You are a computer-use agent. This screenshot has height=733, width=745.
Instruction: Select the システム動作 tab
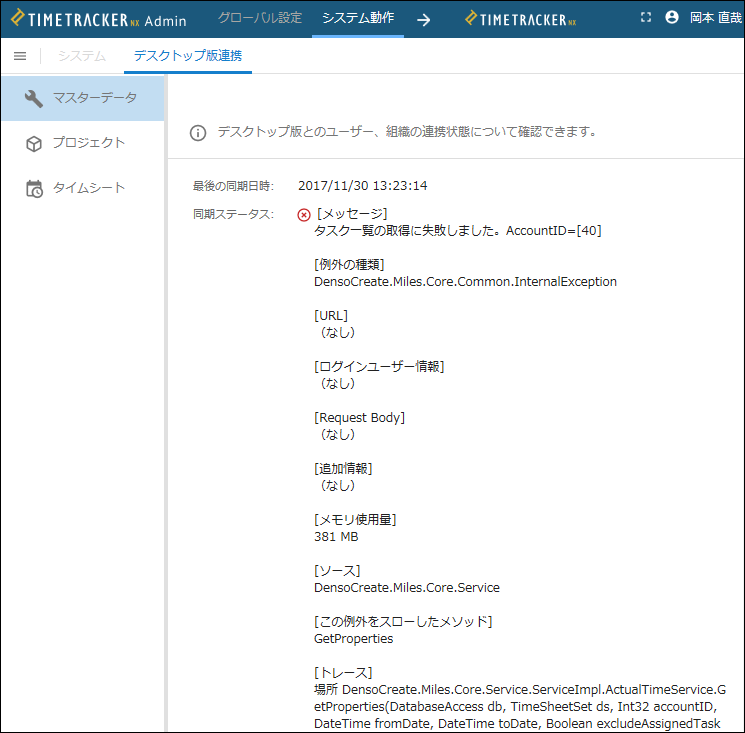357,18
